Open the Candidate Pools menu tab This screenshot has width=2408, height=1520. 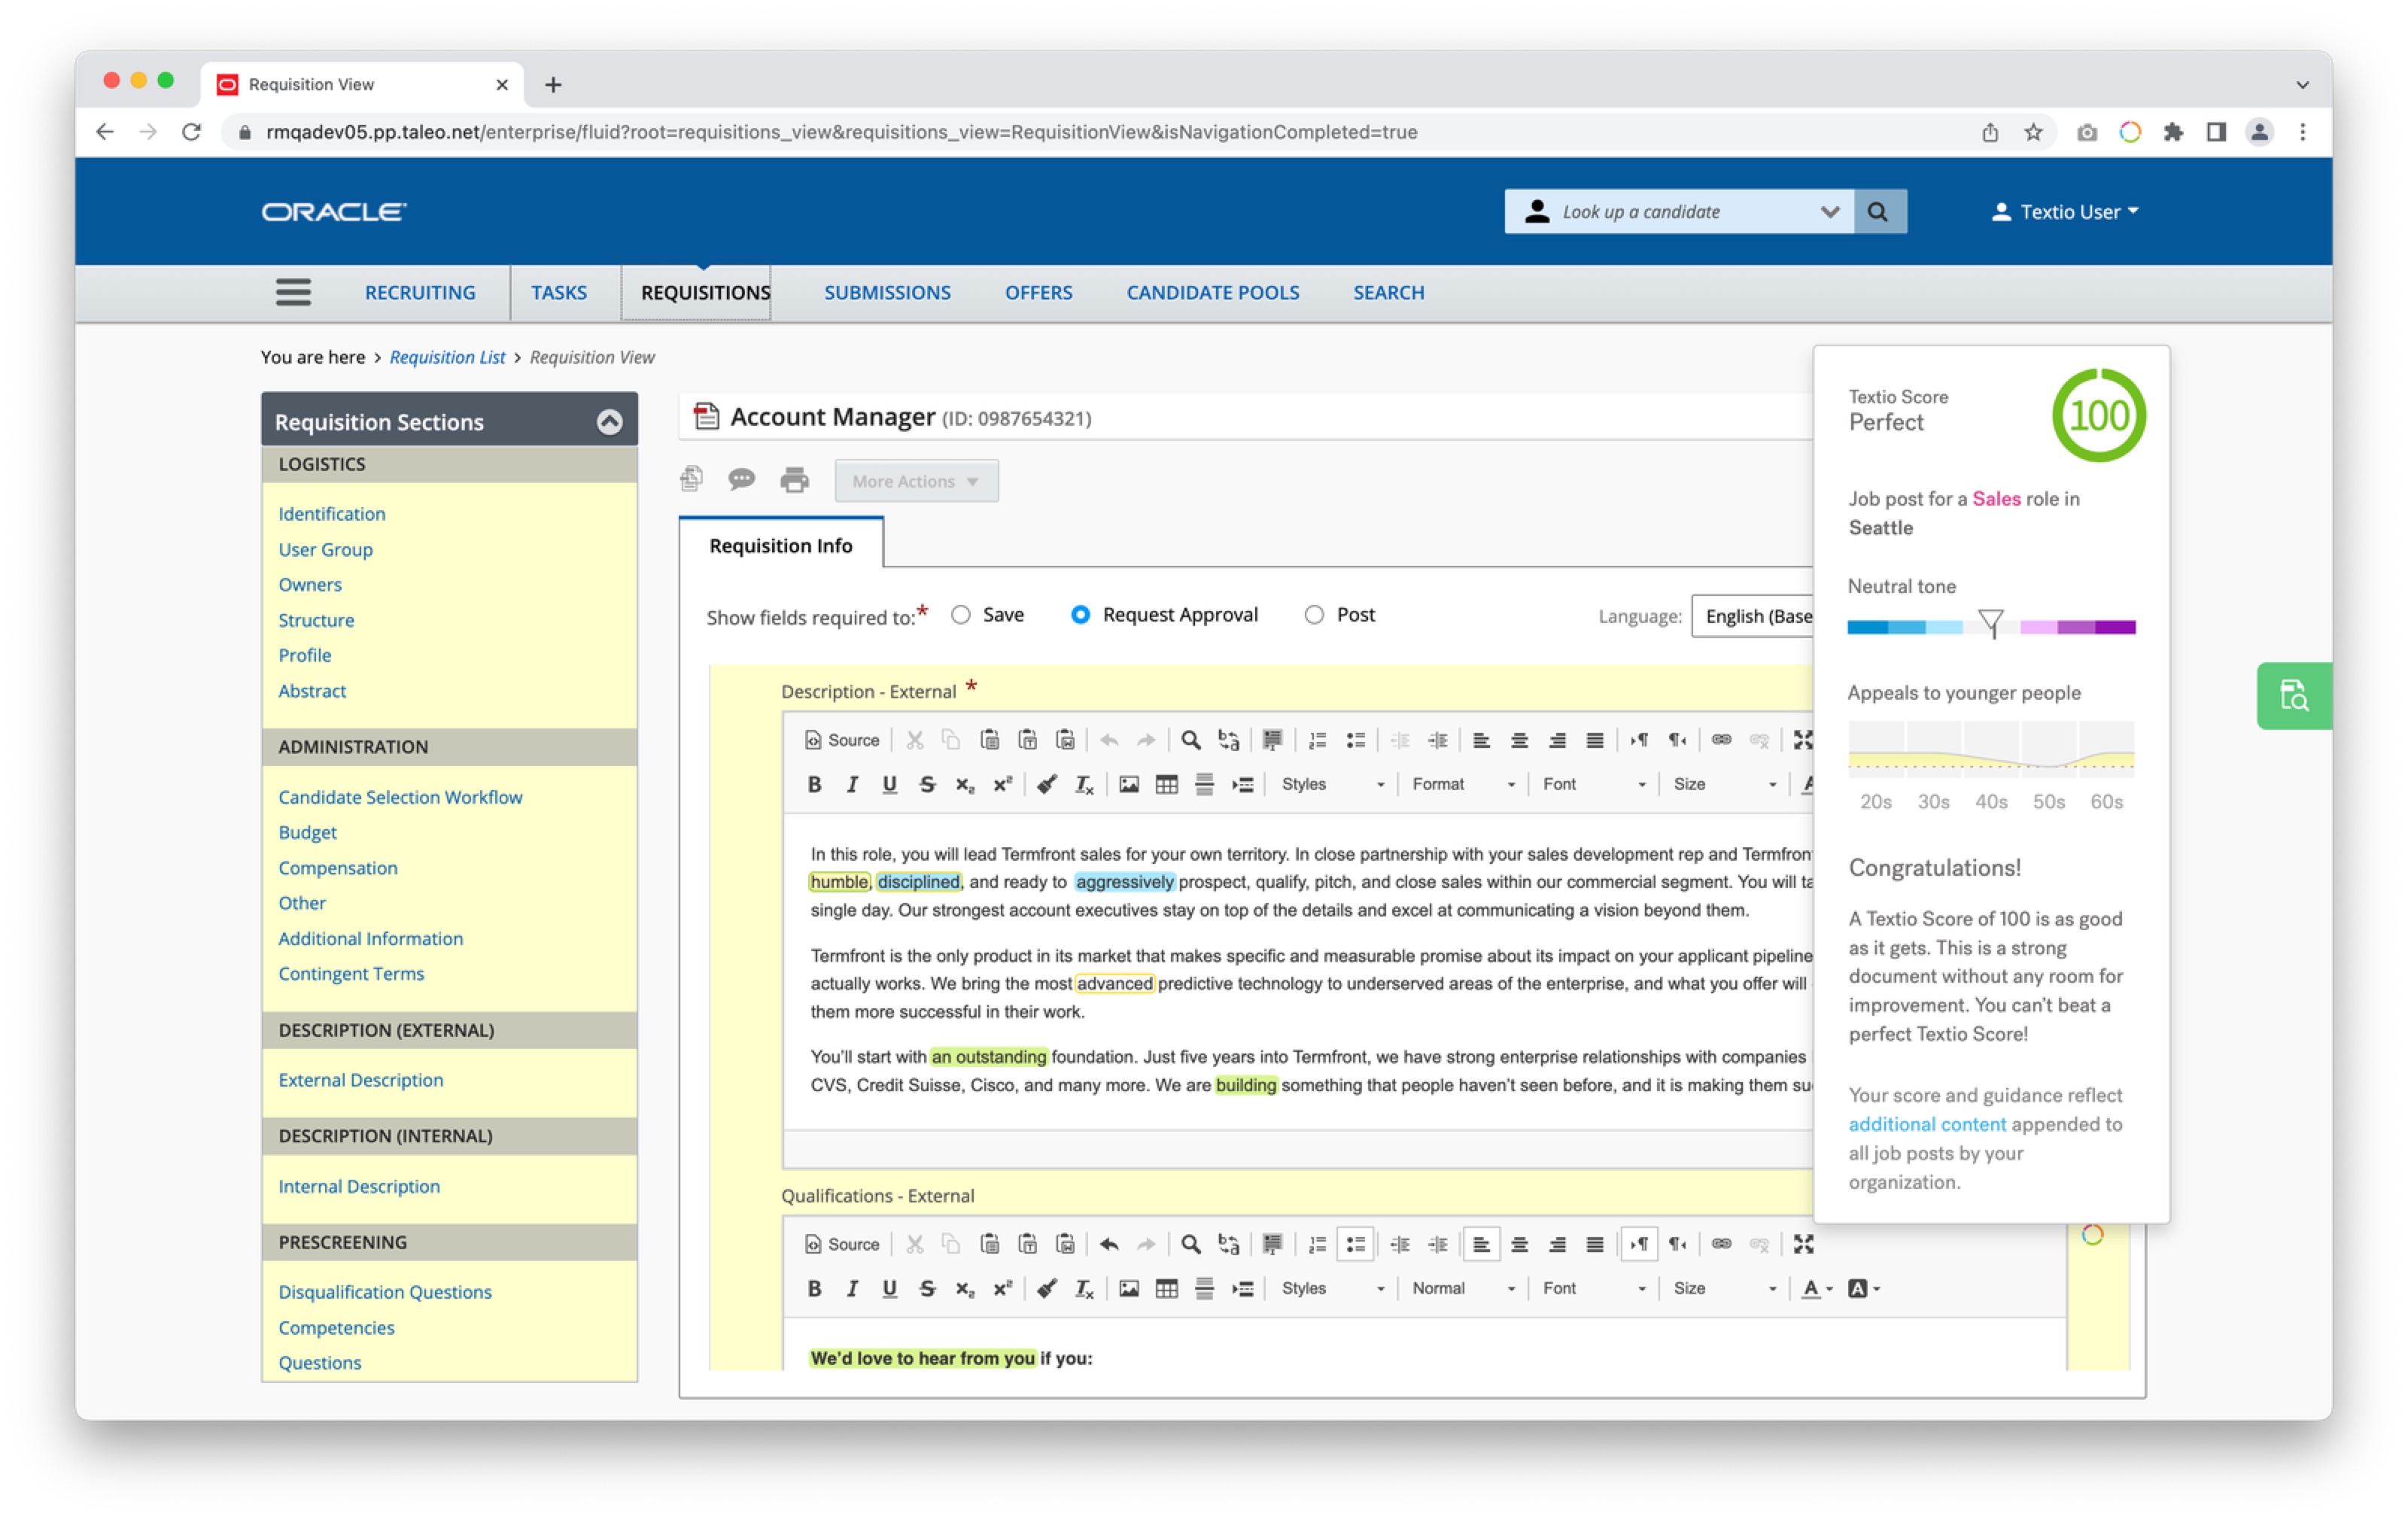[x=1212, y=293]
